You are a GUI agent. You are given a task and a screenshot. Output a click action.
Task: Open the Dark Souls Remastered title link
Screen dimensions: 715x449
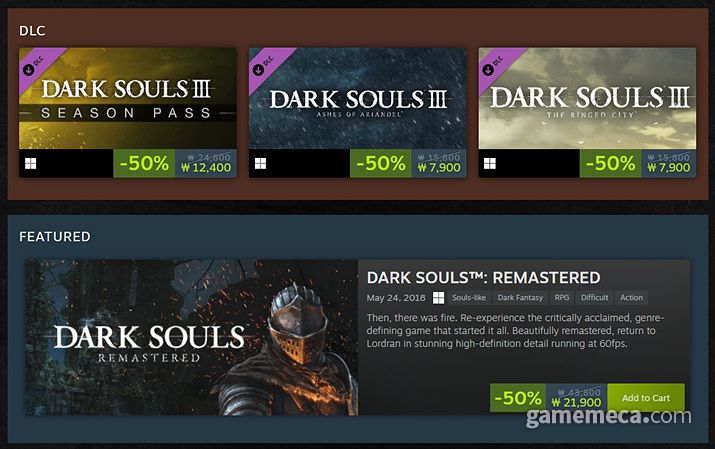click(x=483, y=277)
